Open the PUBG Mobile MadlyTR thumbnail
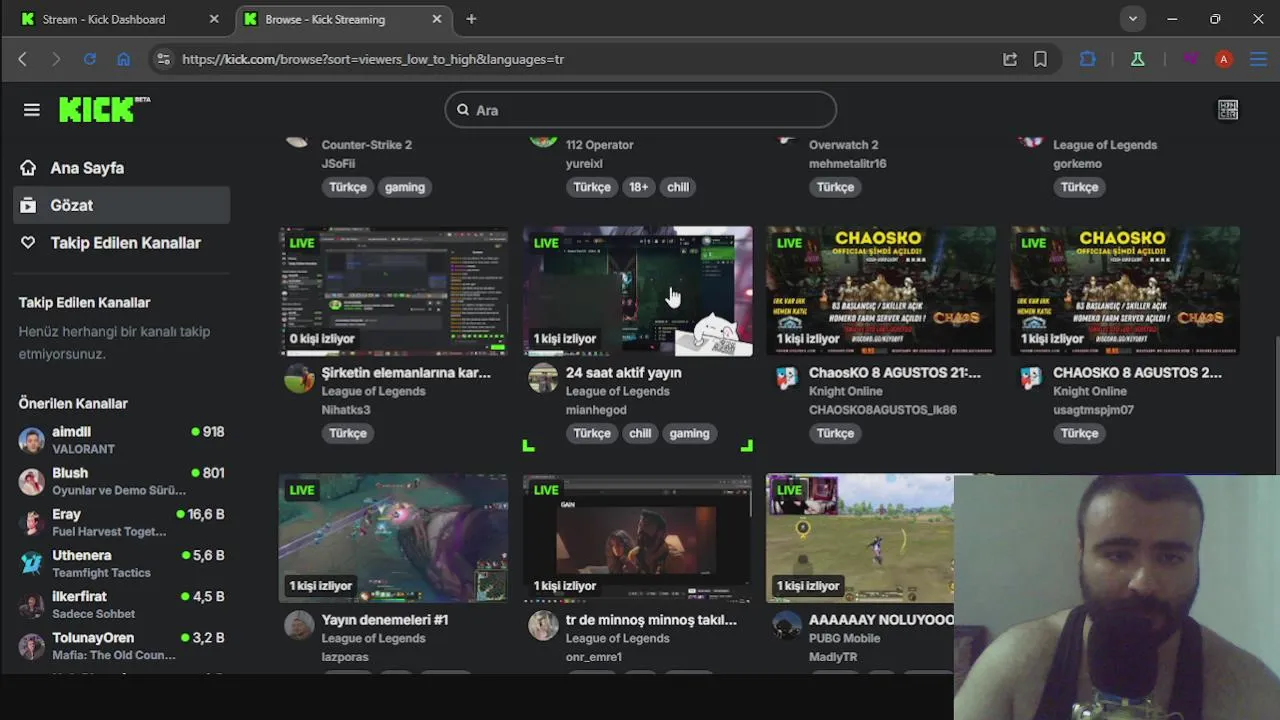Viewport: 1280px width, 720px height. tap(860, 538)
